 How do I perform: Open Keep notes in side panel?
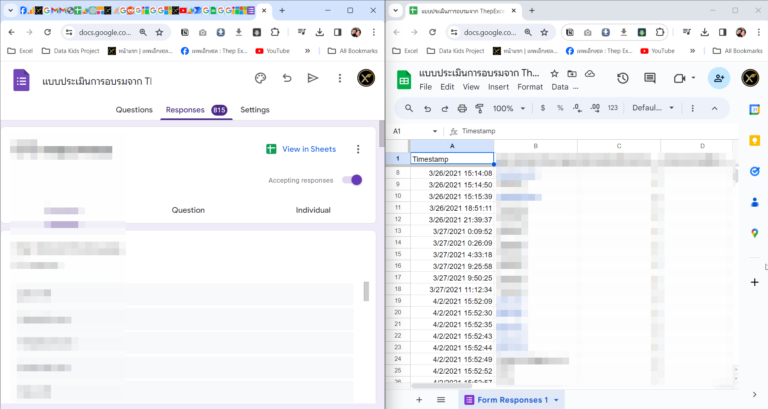click(755, 141)
